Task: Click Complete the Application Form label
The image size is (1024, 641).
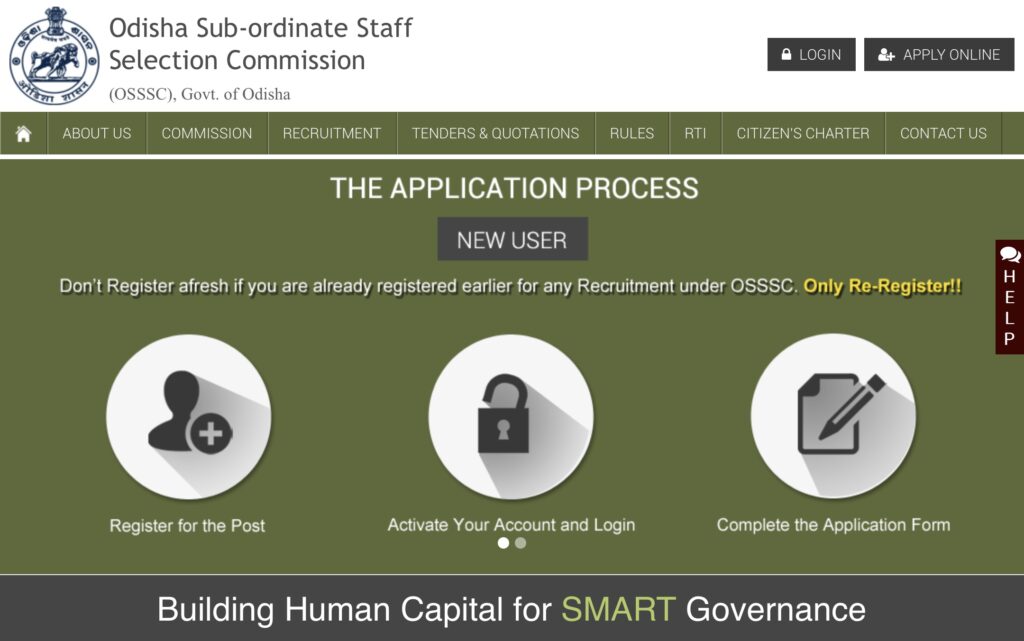Action: click(x=833, y=525)
